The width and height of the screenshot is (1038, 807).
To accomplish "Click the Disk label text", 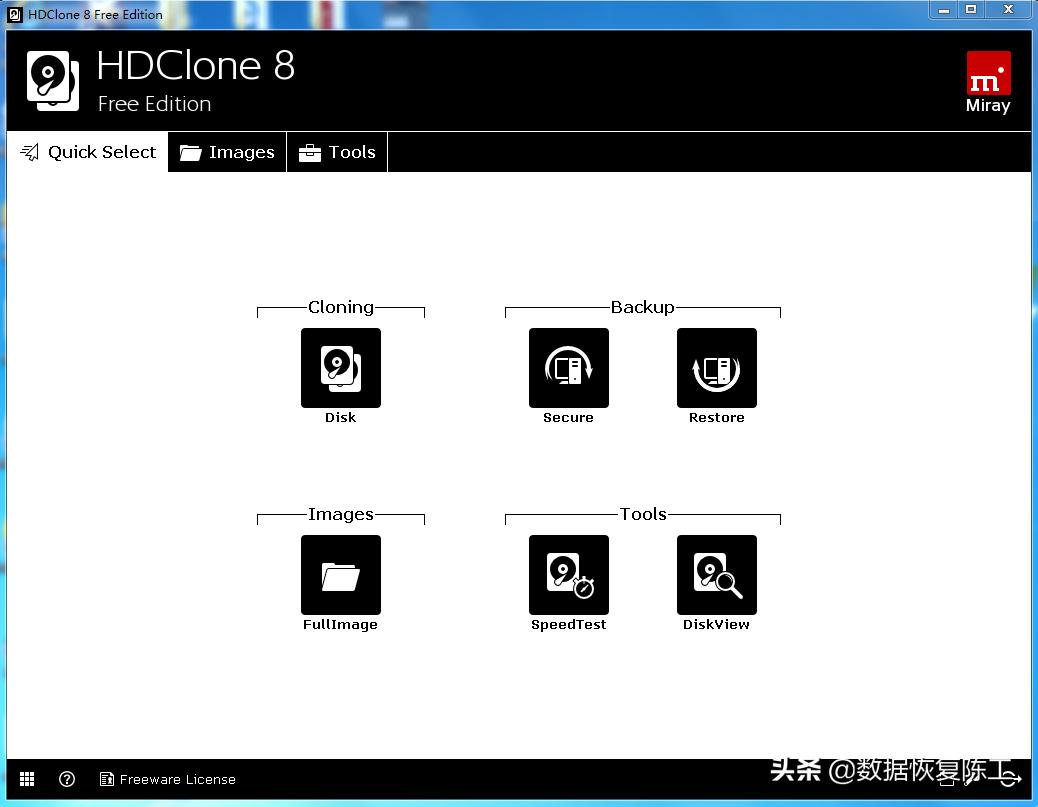I will tap(340, 418).
